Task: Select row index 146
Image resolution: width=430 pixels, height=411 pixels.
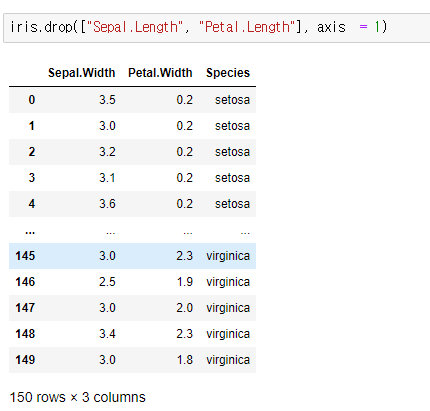Action: click(25, 282)
